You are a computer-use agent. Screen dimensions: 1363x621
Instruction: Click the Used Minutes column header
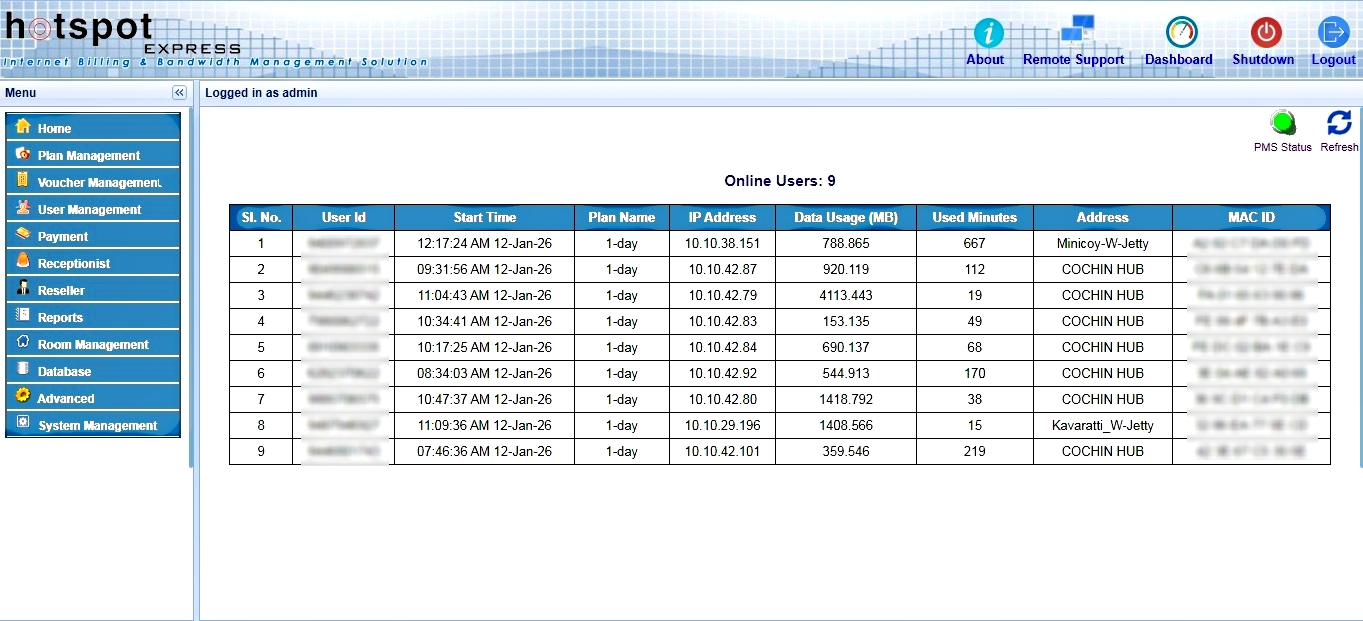pyautogui.click(x=974, y=217)
